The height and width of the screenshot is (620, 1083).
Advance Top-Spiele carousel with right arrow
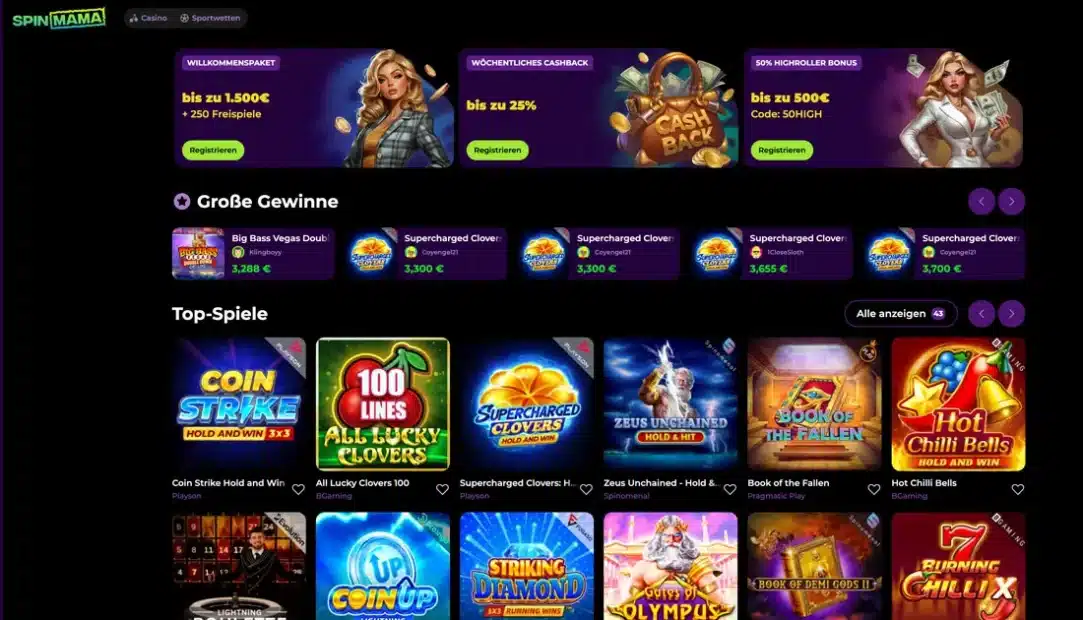click(1011, 313)
